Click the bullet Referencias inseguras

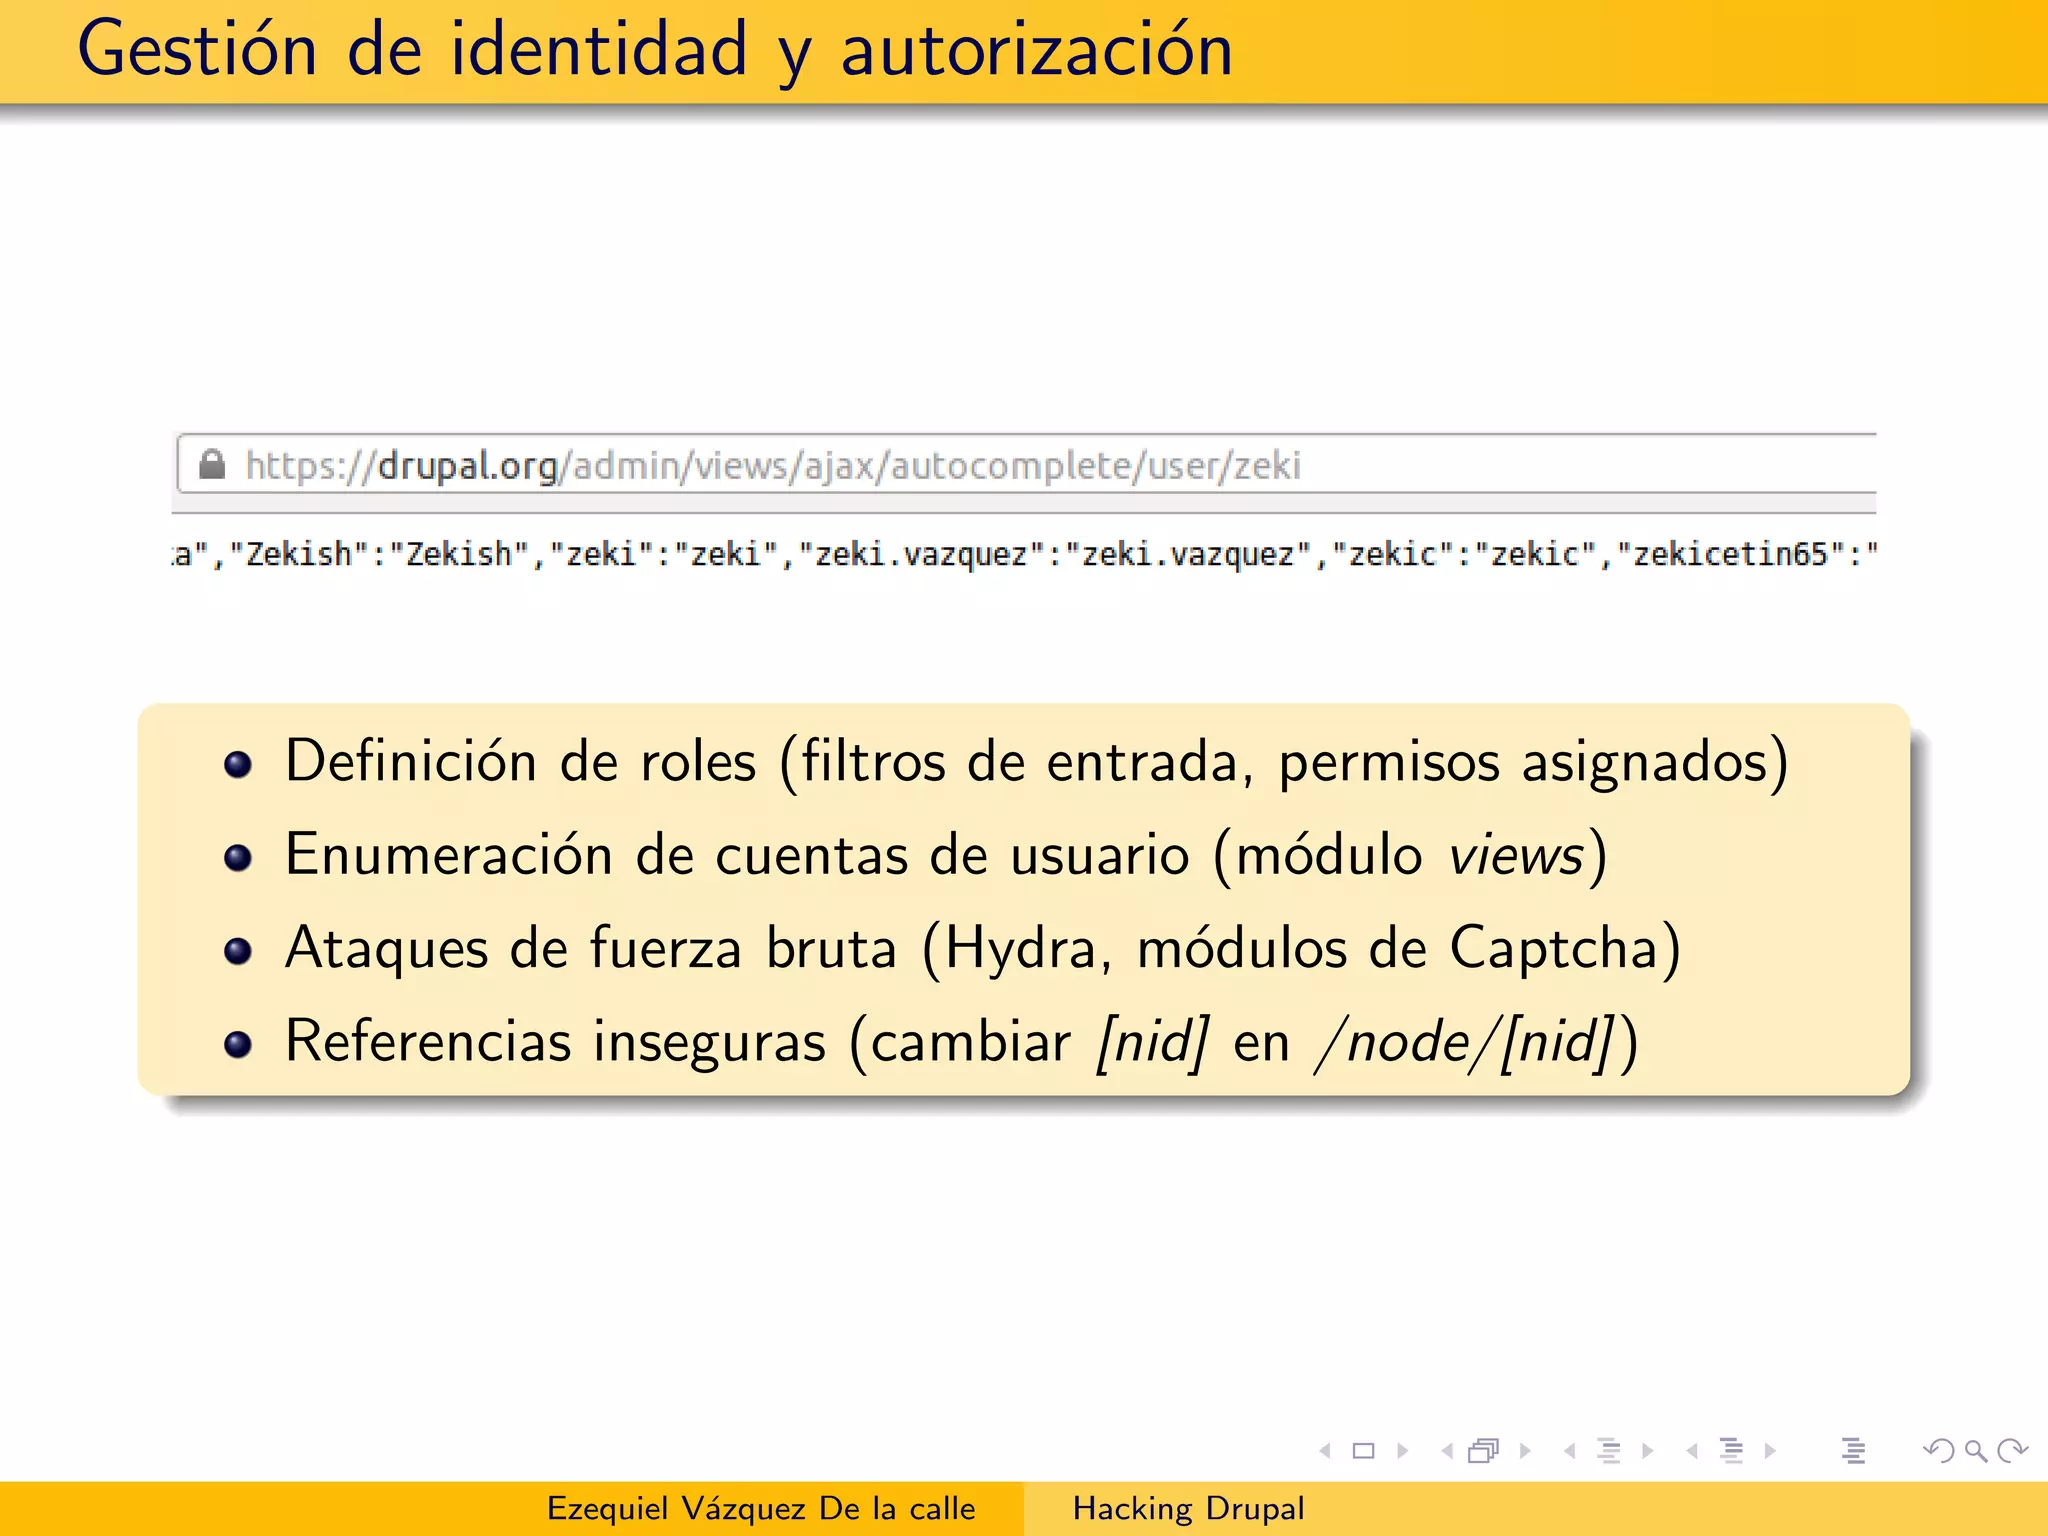tap(961, 1042)
